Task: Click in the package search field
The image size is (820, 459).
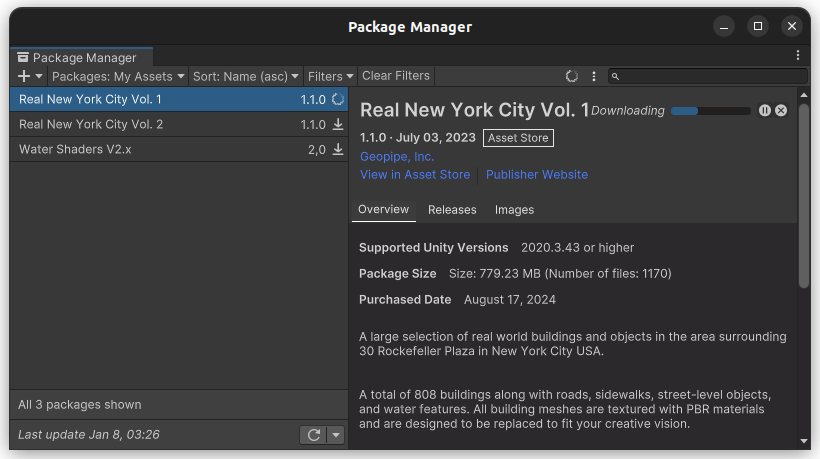Action: [x=714, y=76]
